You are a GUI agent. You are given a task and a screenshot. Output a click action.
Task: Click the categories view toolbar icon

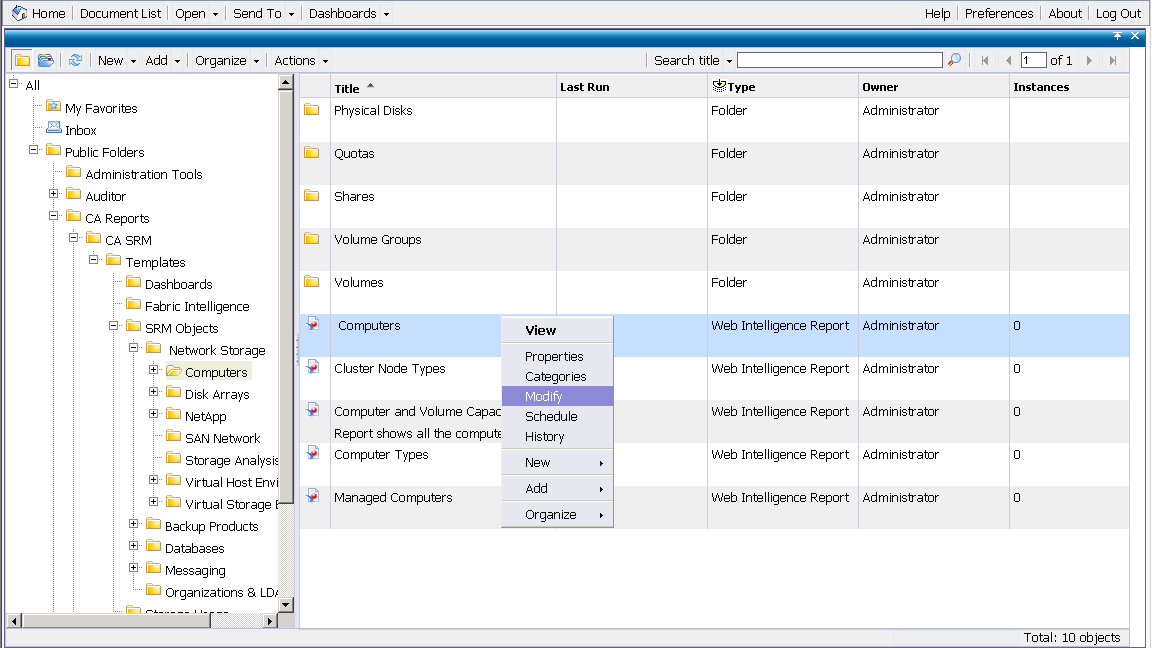(x=46, y=60)
